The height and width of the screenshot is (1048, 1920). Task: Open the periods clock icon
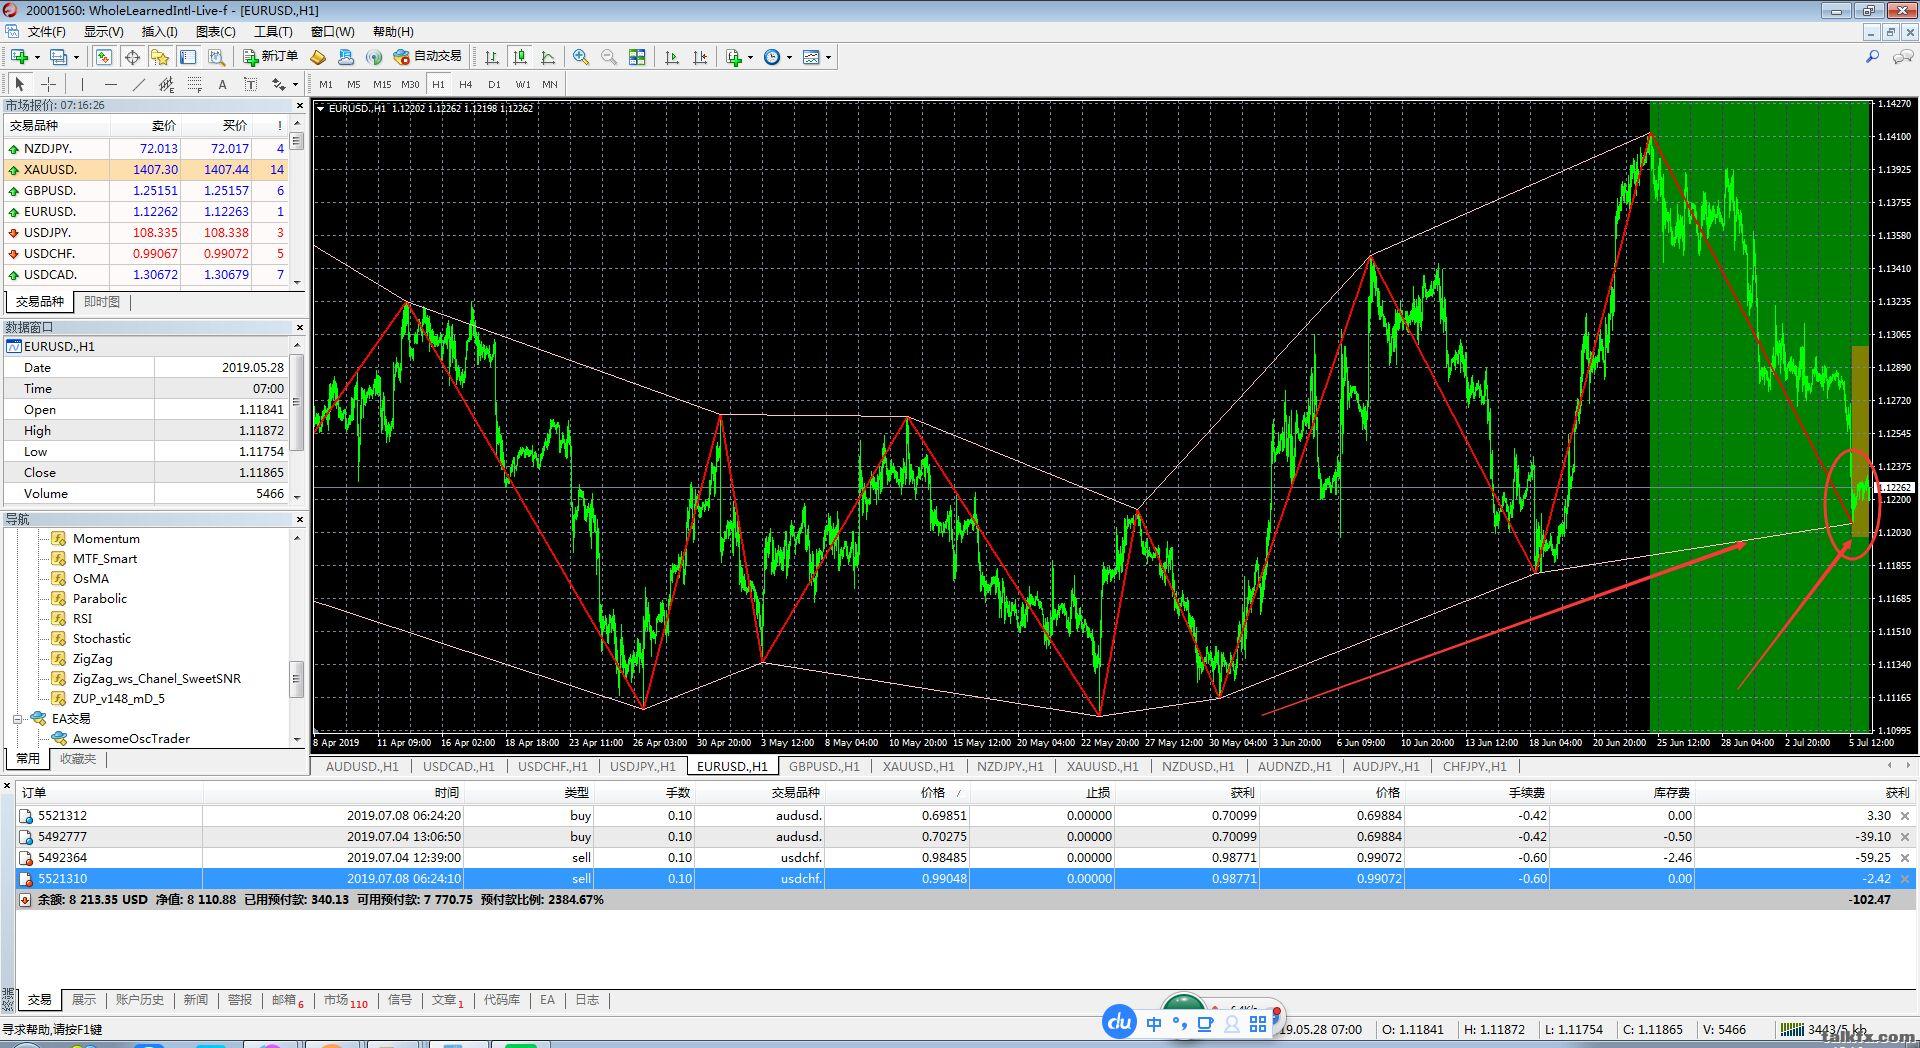(x=772, y=57)
